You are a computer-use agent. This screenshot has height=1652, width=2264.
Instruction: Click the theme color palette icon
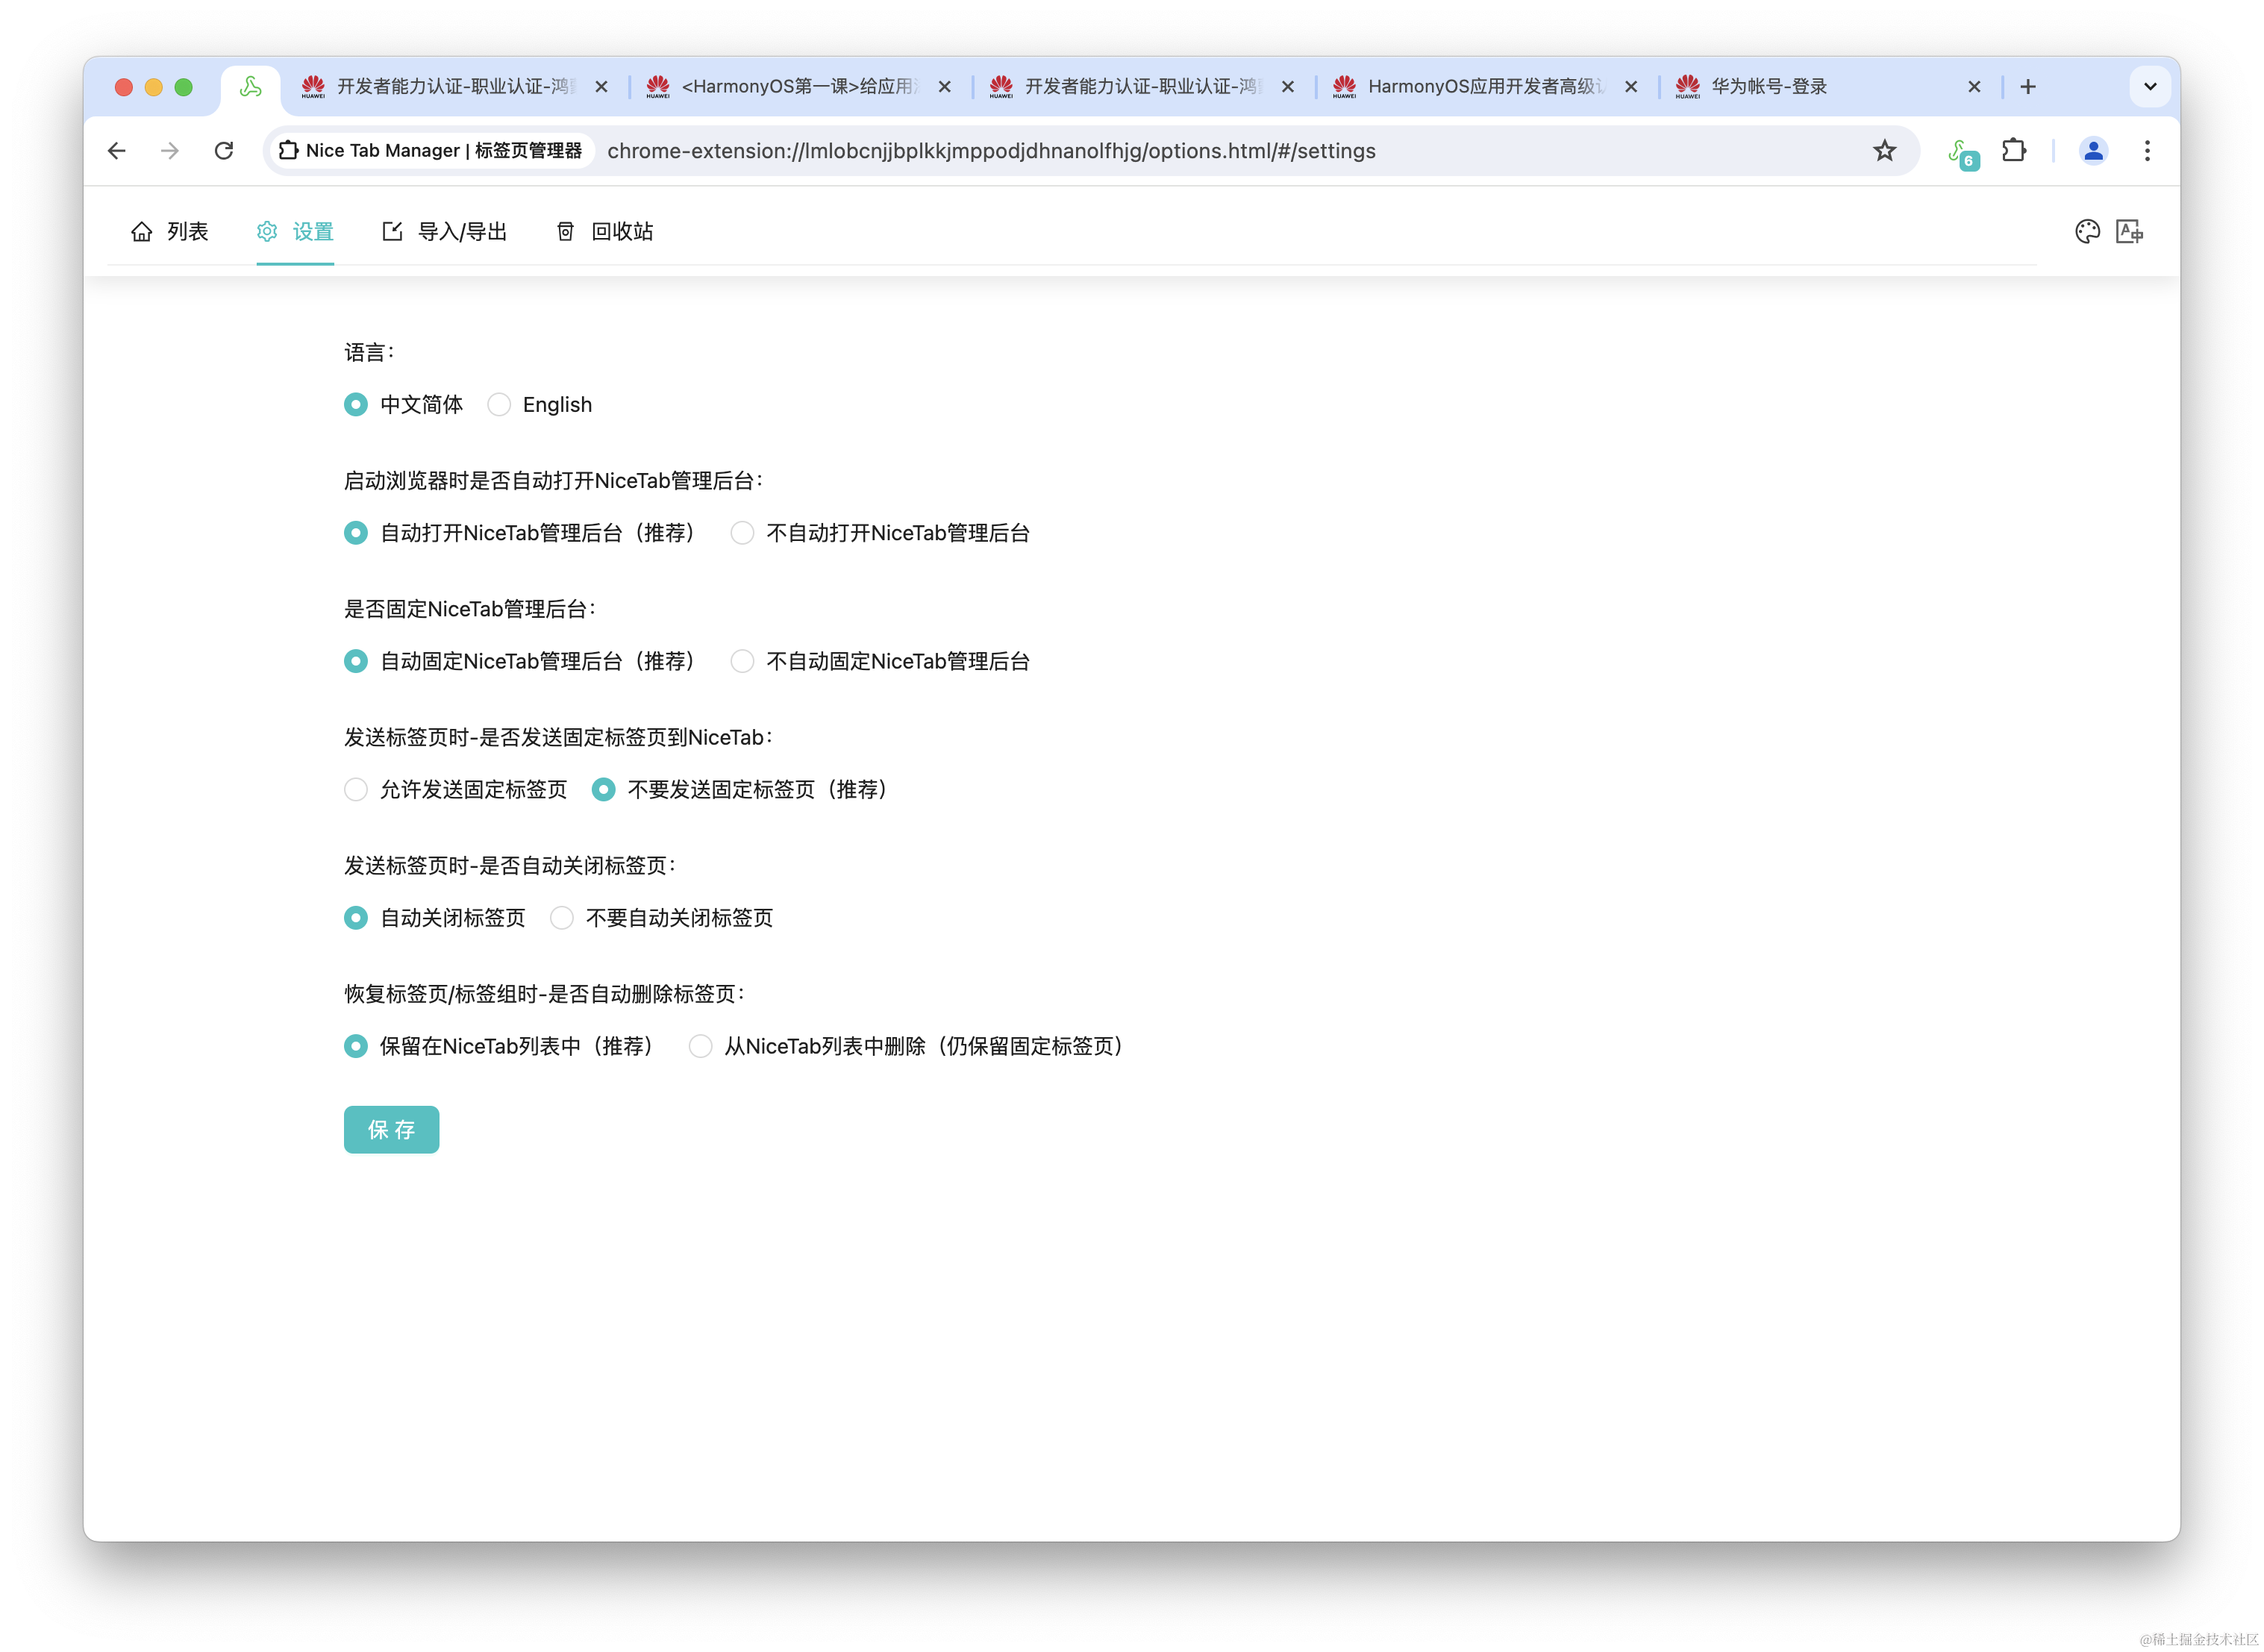coord(2087,232)
